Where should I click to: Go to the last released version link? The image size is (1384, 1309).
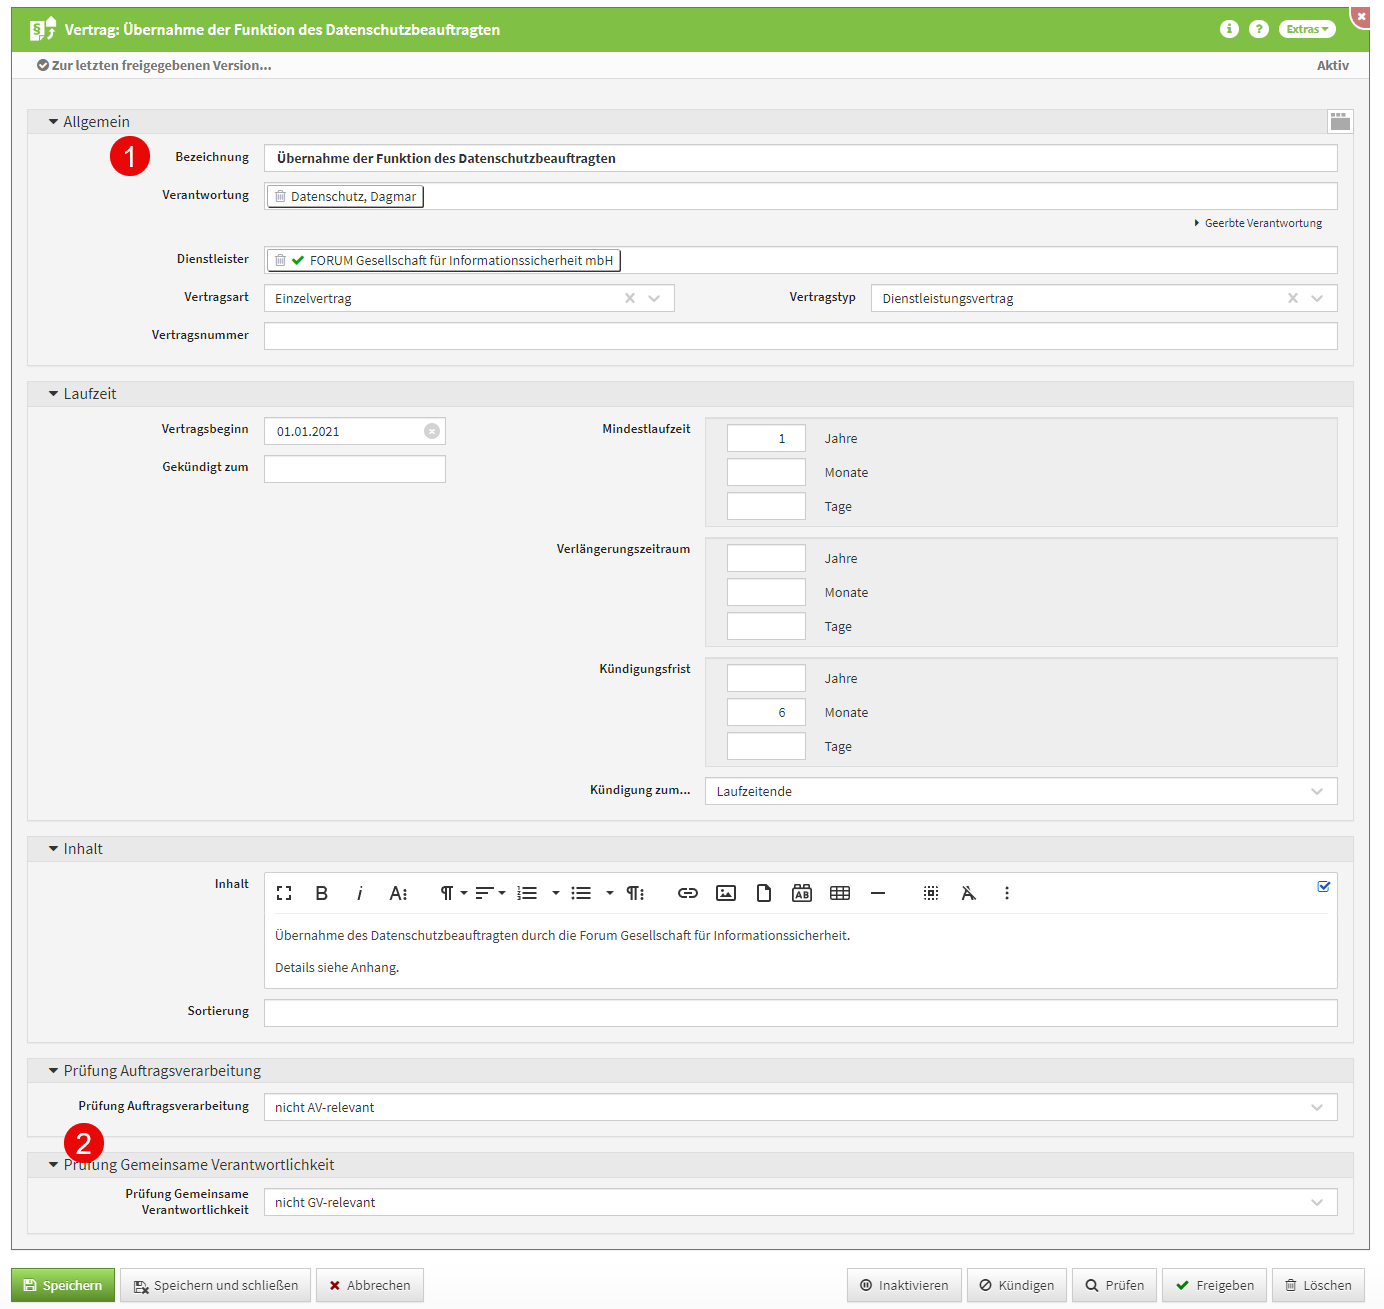[x=155, y=65]
